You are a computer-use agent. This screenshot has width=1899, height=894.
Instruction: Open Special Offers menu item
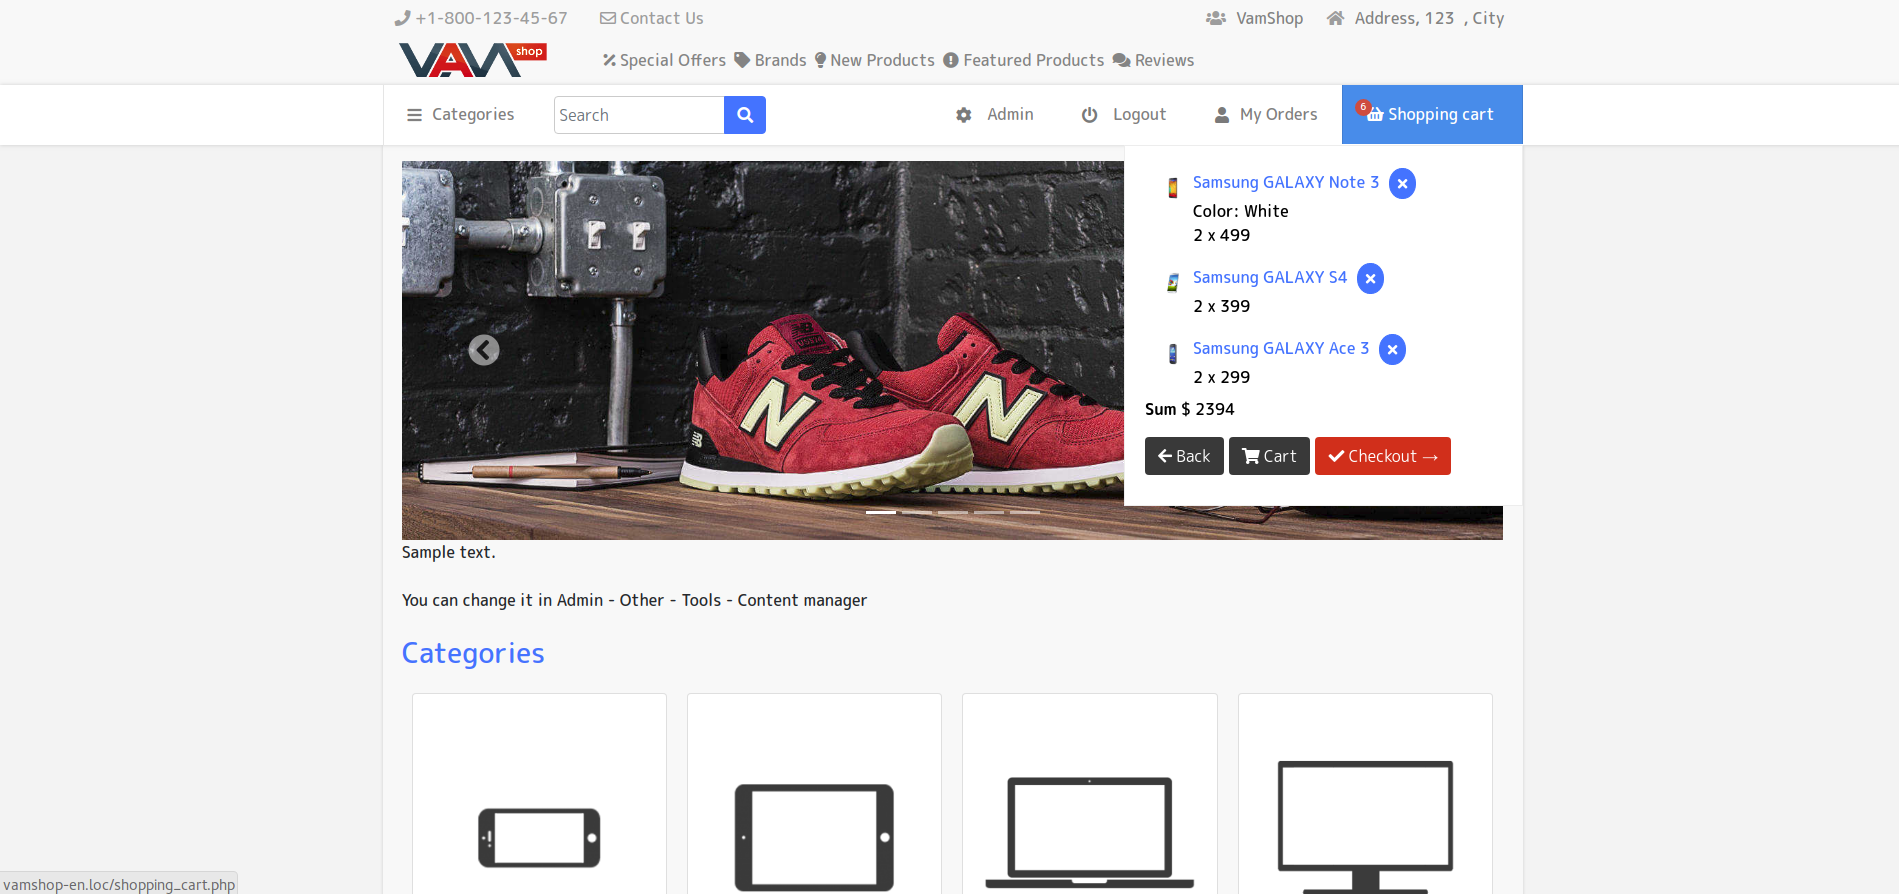664,60
